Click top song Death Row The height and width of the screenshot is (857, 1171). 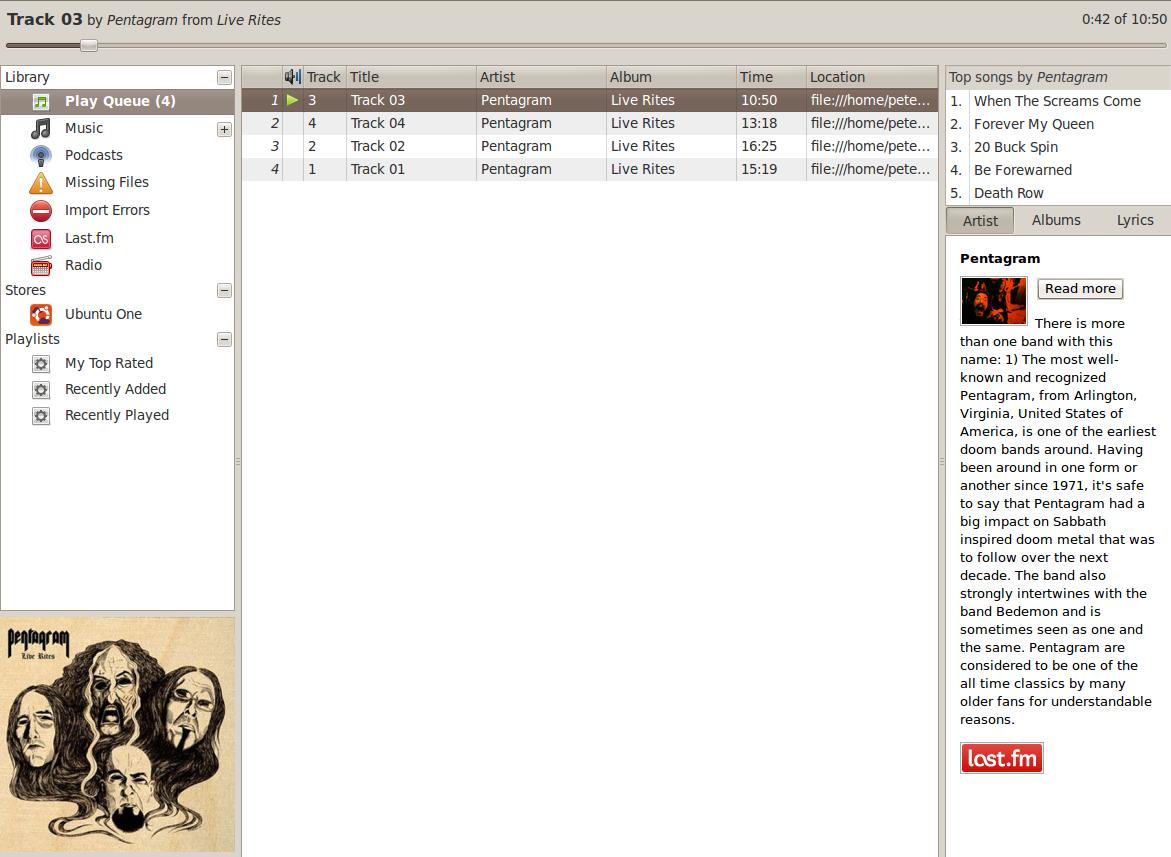pos(1008,193)
